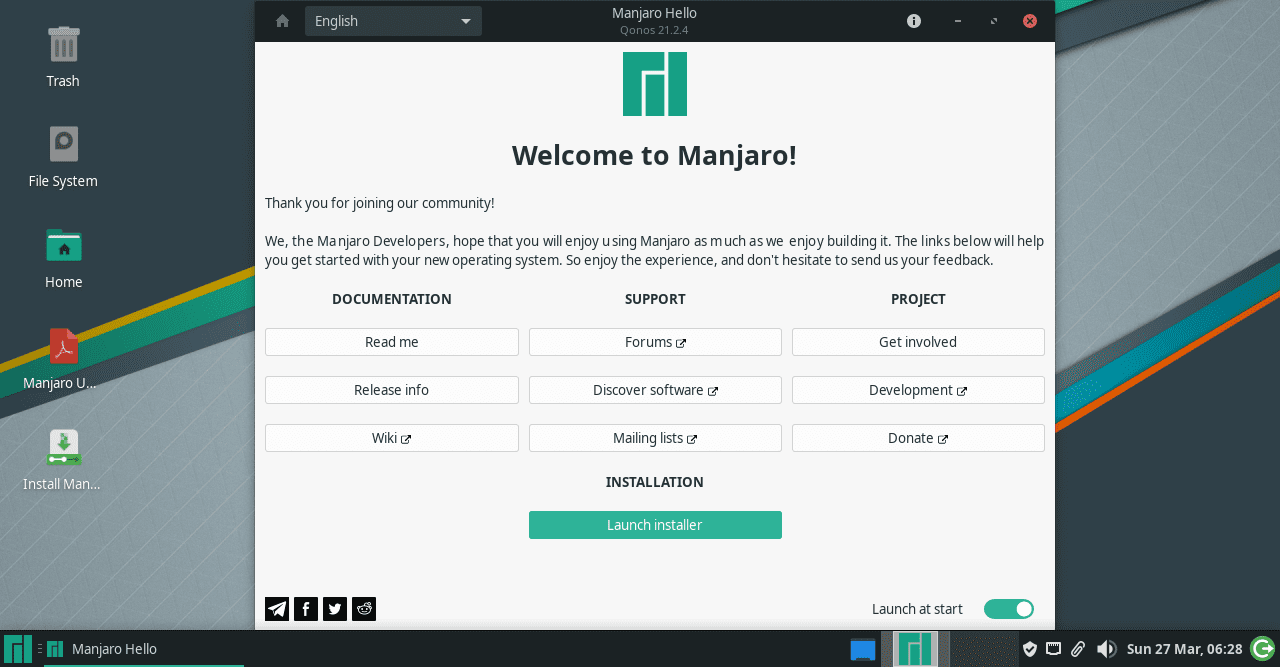
Task: Open the Read me documentation
Action: (392, 342)
